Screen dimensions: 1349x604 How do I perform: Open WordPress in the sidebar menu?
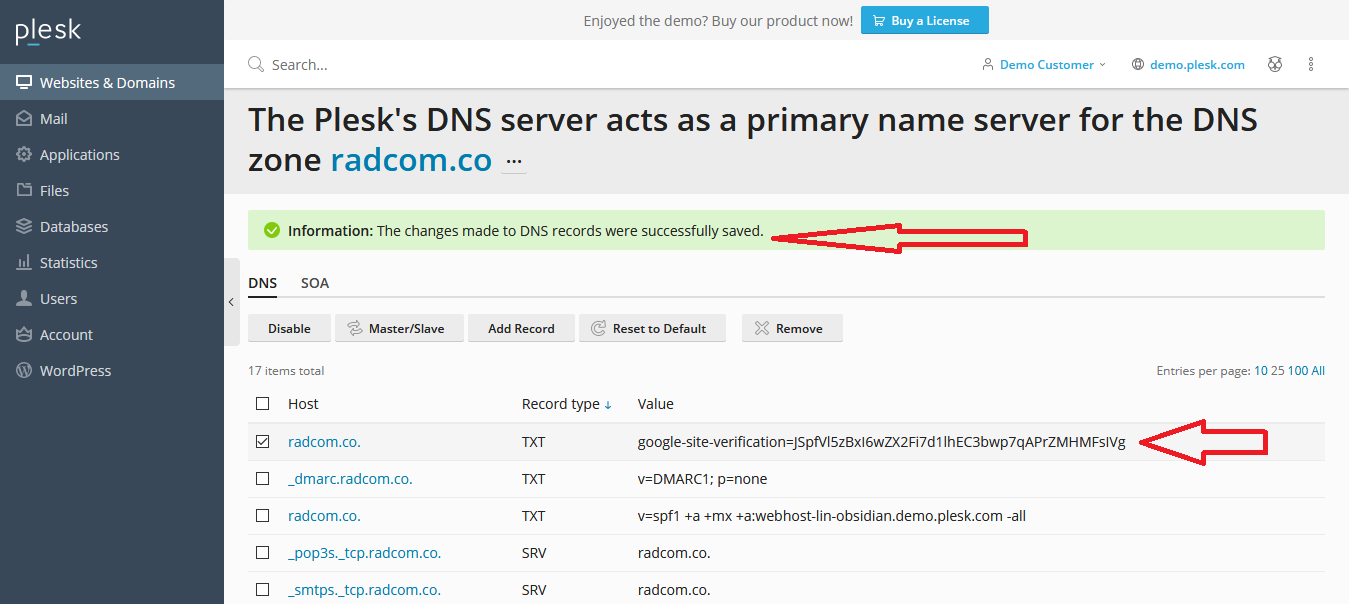click(x=112, y=371)
